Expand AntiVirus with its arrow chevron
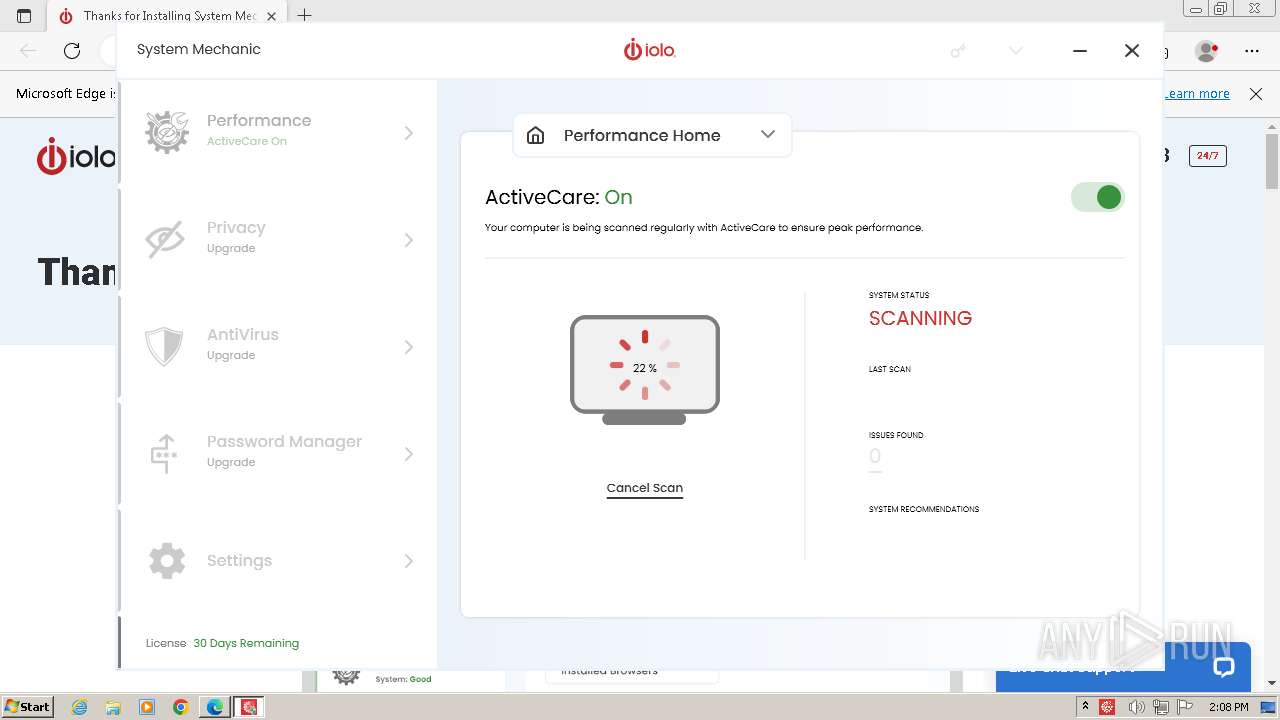The height and width of the screenshot is (720, 1280). click(408, 346)
